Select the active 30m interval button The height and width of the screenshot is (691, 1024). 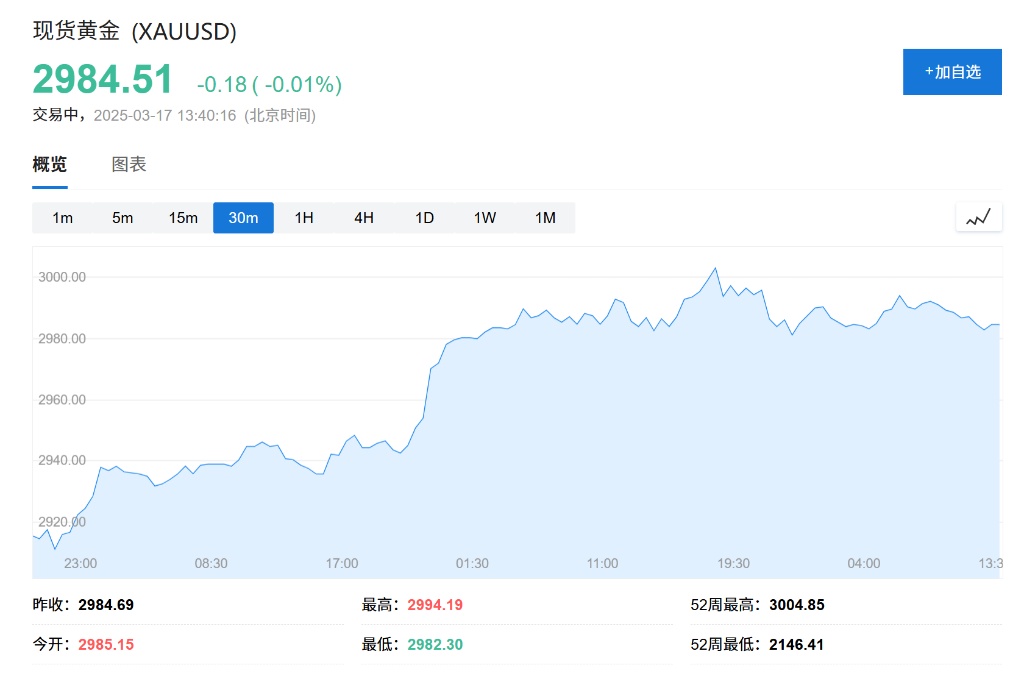coord(243,218)
